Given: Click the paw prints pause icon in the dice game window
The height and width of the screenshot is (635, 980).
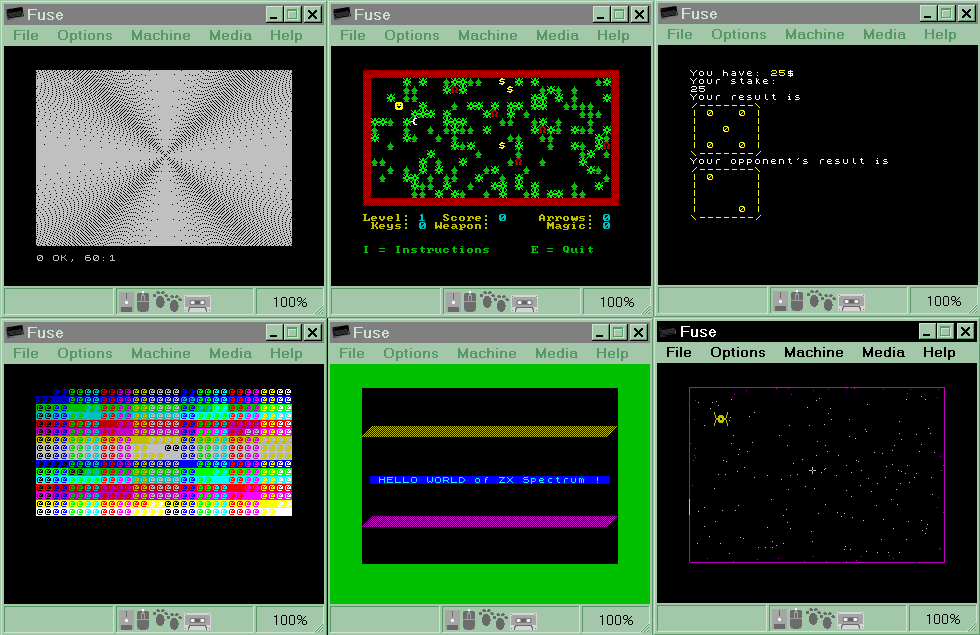Looking at the screenshot, I should [822, 301].
